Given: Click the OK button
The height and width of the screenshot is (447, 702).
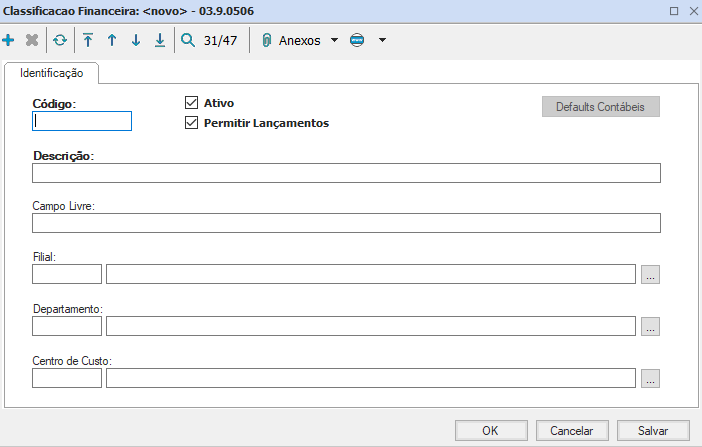Looking at the screenshot, I should pyautogui.click(x=490, y=430).
